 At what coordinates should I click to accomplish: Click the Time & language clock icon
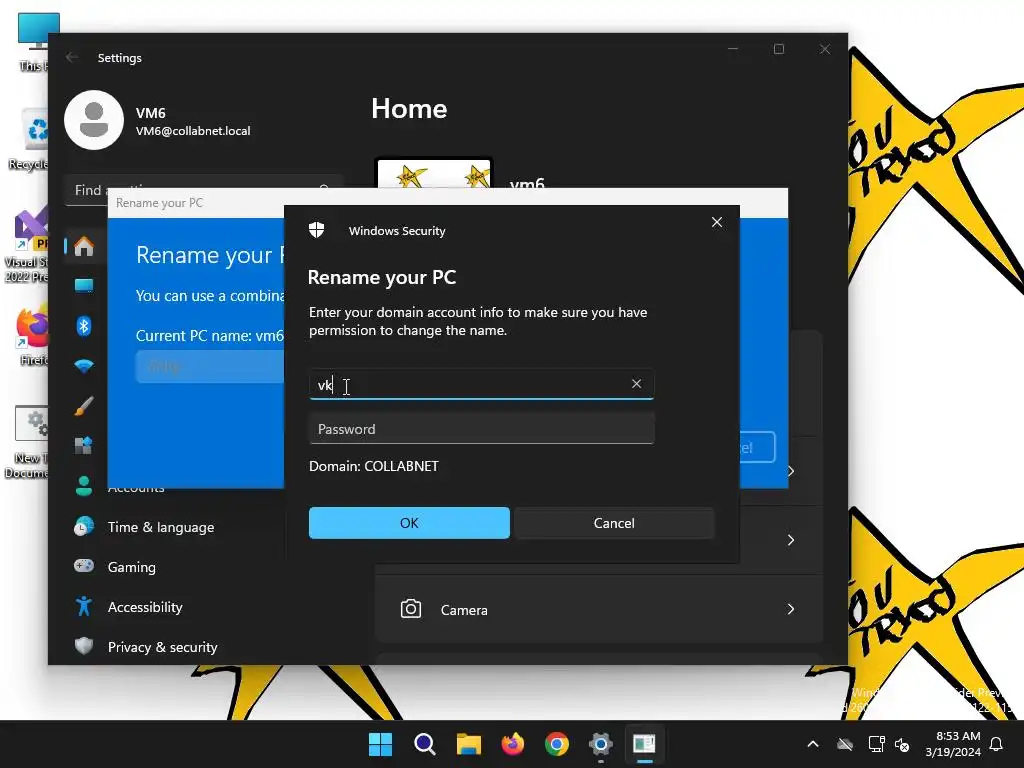tap(84, 526)
